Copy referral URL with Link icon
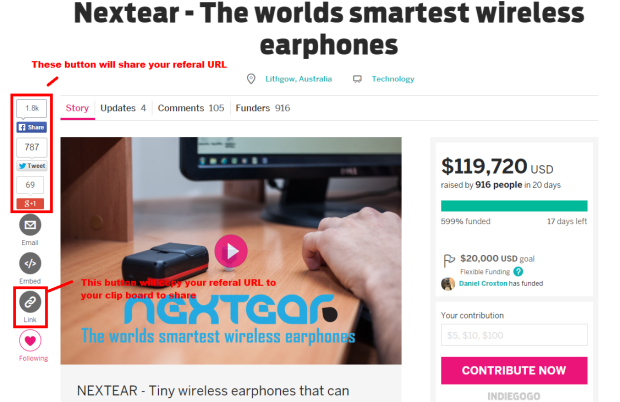 (30, 302)
